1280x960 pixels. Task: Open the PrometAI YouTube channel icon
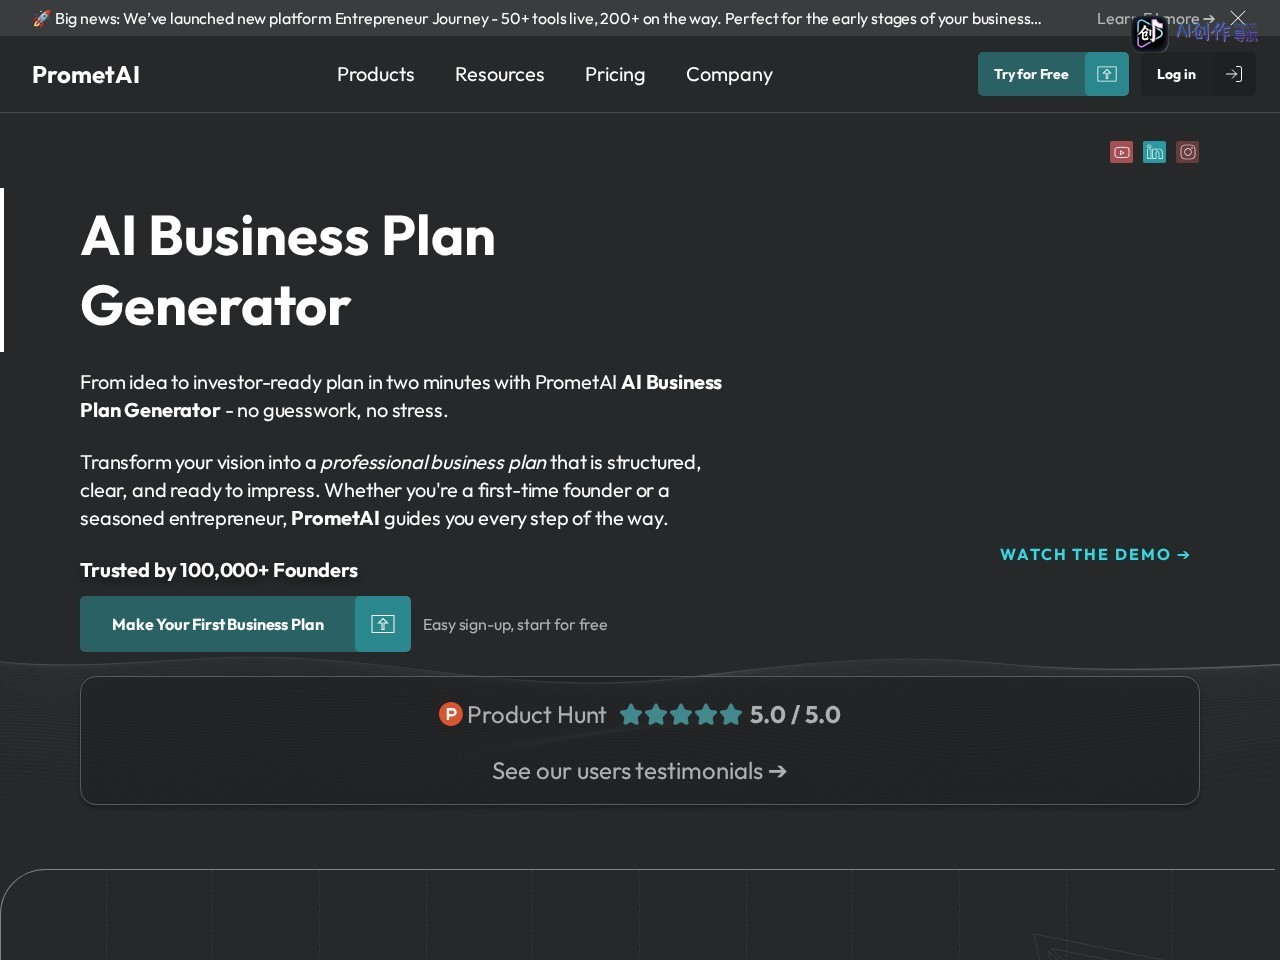1121,152
